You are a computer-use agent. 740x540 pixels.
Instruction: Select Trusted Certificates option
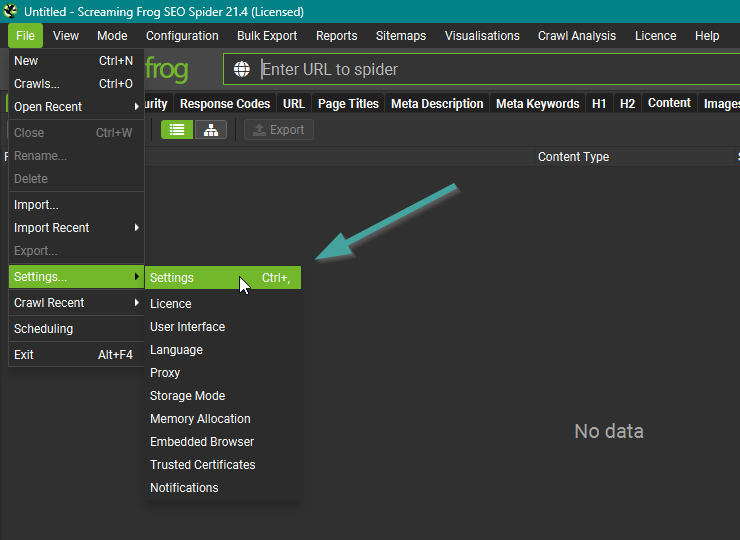(202, 465)
